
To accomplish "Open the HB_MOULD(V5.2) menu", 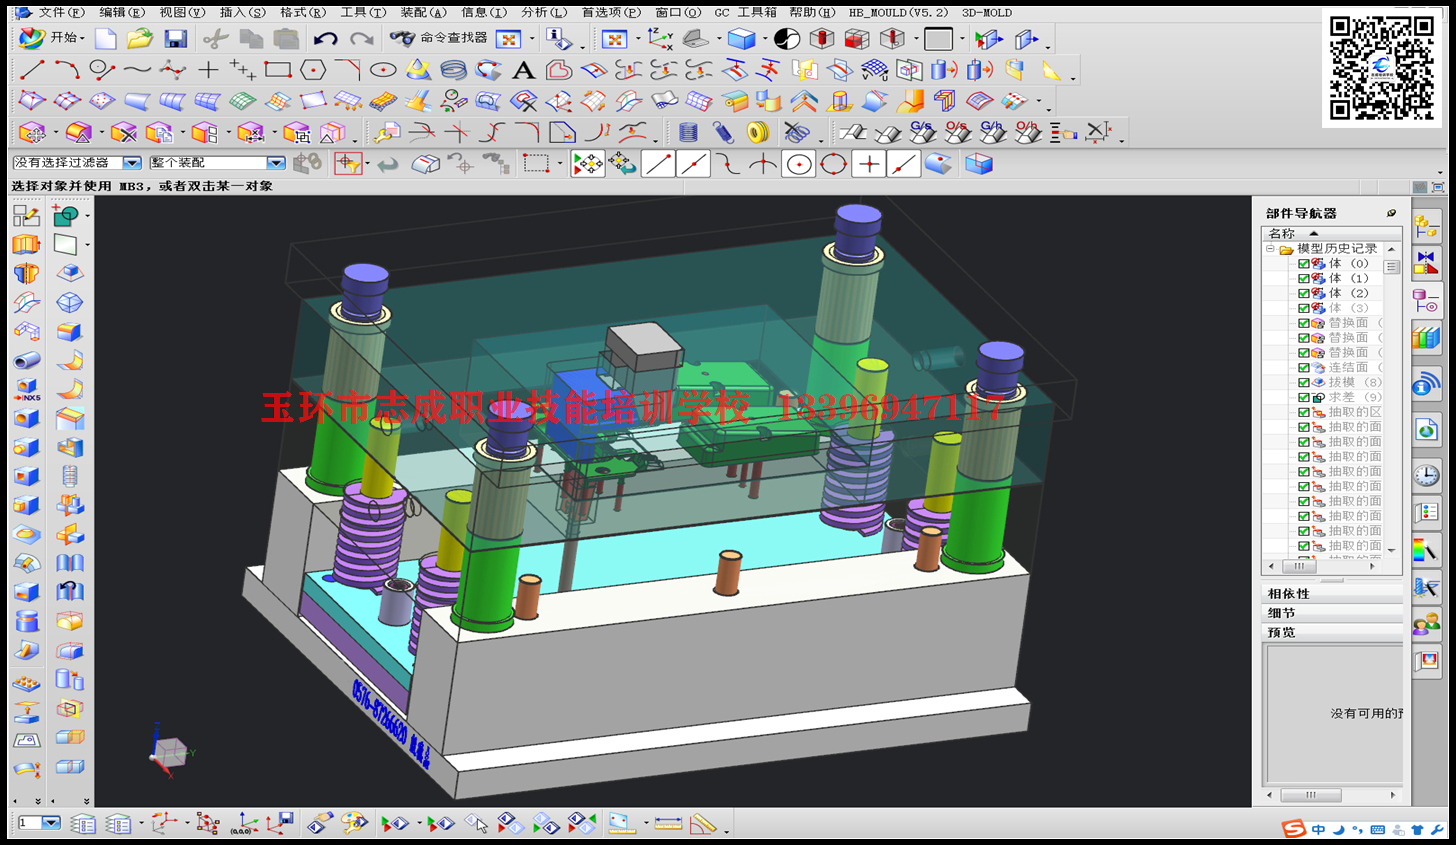I will point(899,13).
